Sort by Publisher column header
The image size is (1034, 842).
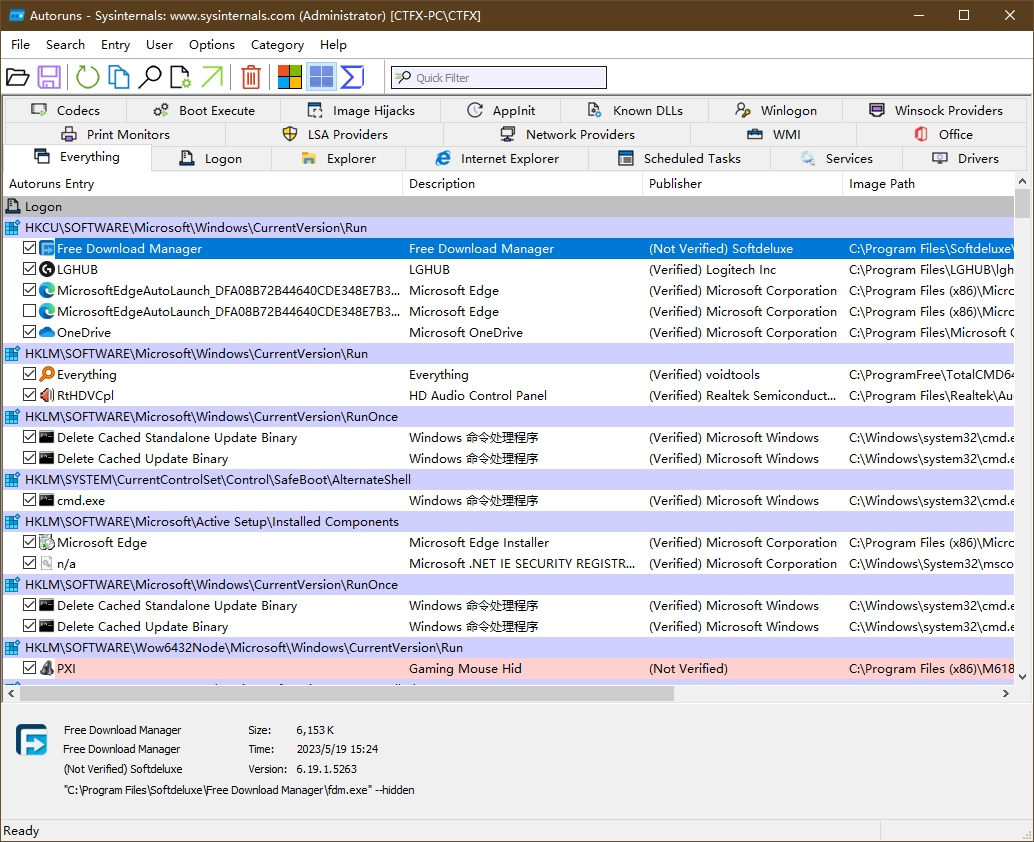click(743, 184)
